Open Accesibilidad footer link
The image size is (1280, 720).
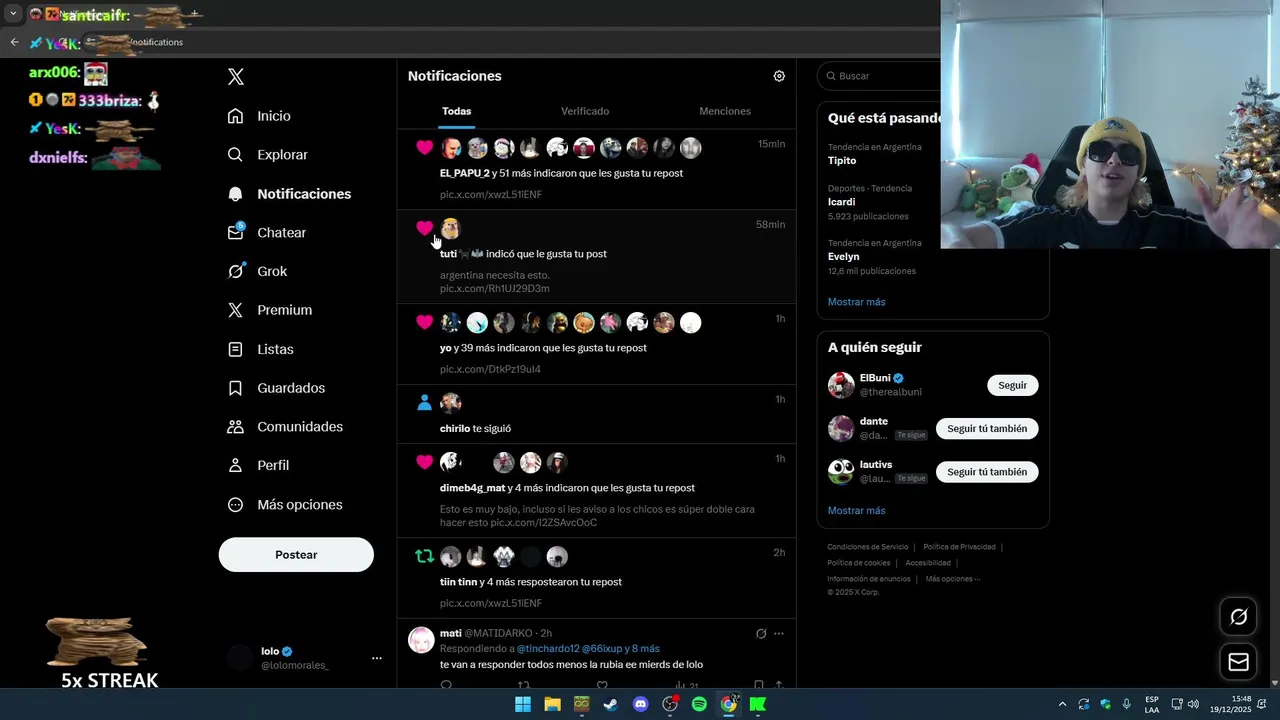(927, 563)
